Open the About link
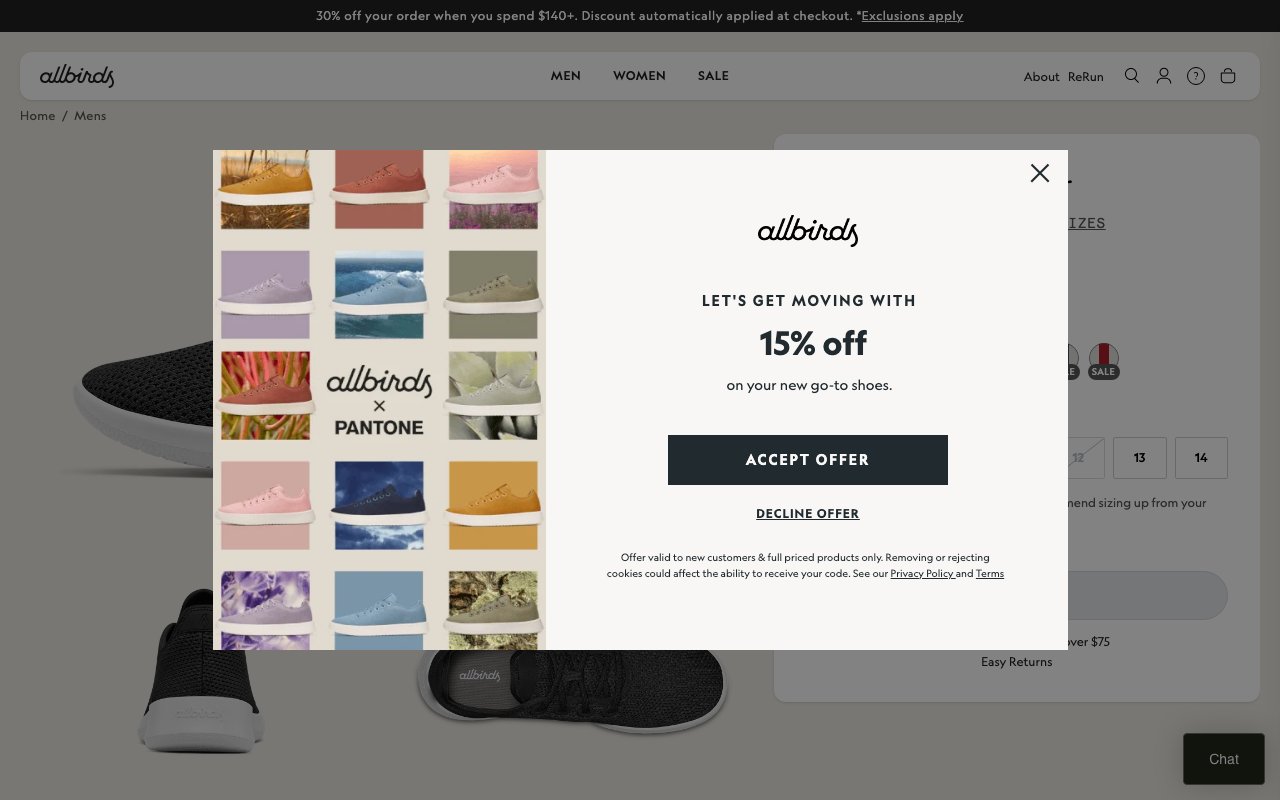This screenshot has height=800, width=1280. pyautogui.click(x=1041, y=77)
